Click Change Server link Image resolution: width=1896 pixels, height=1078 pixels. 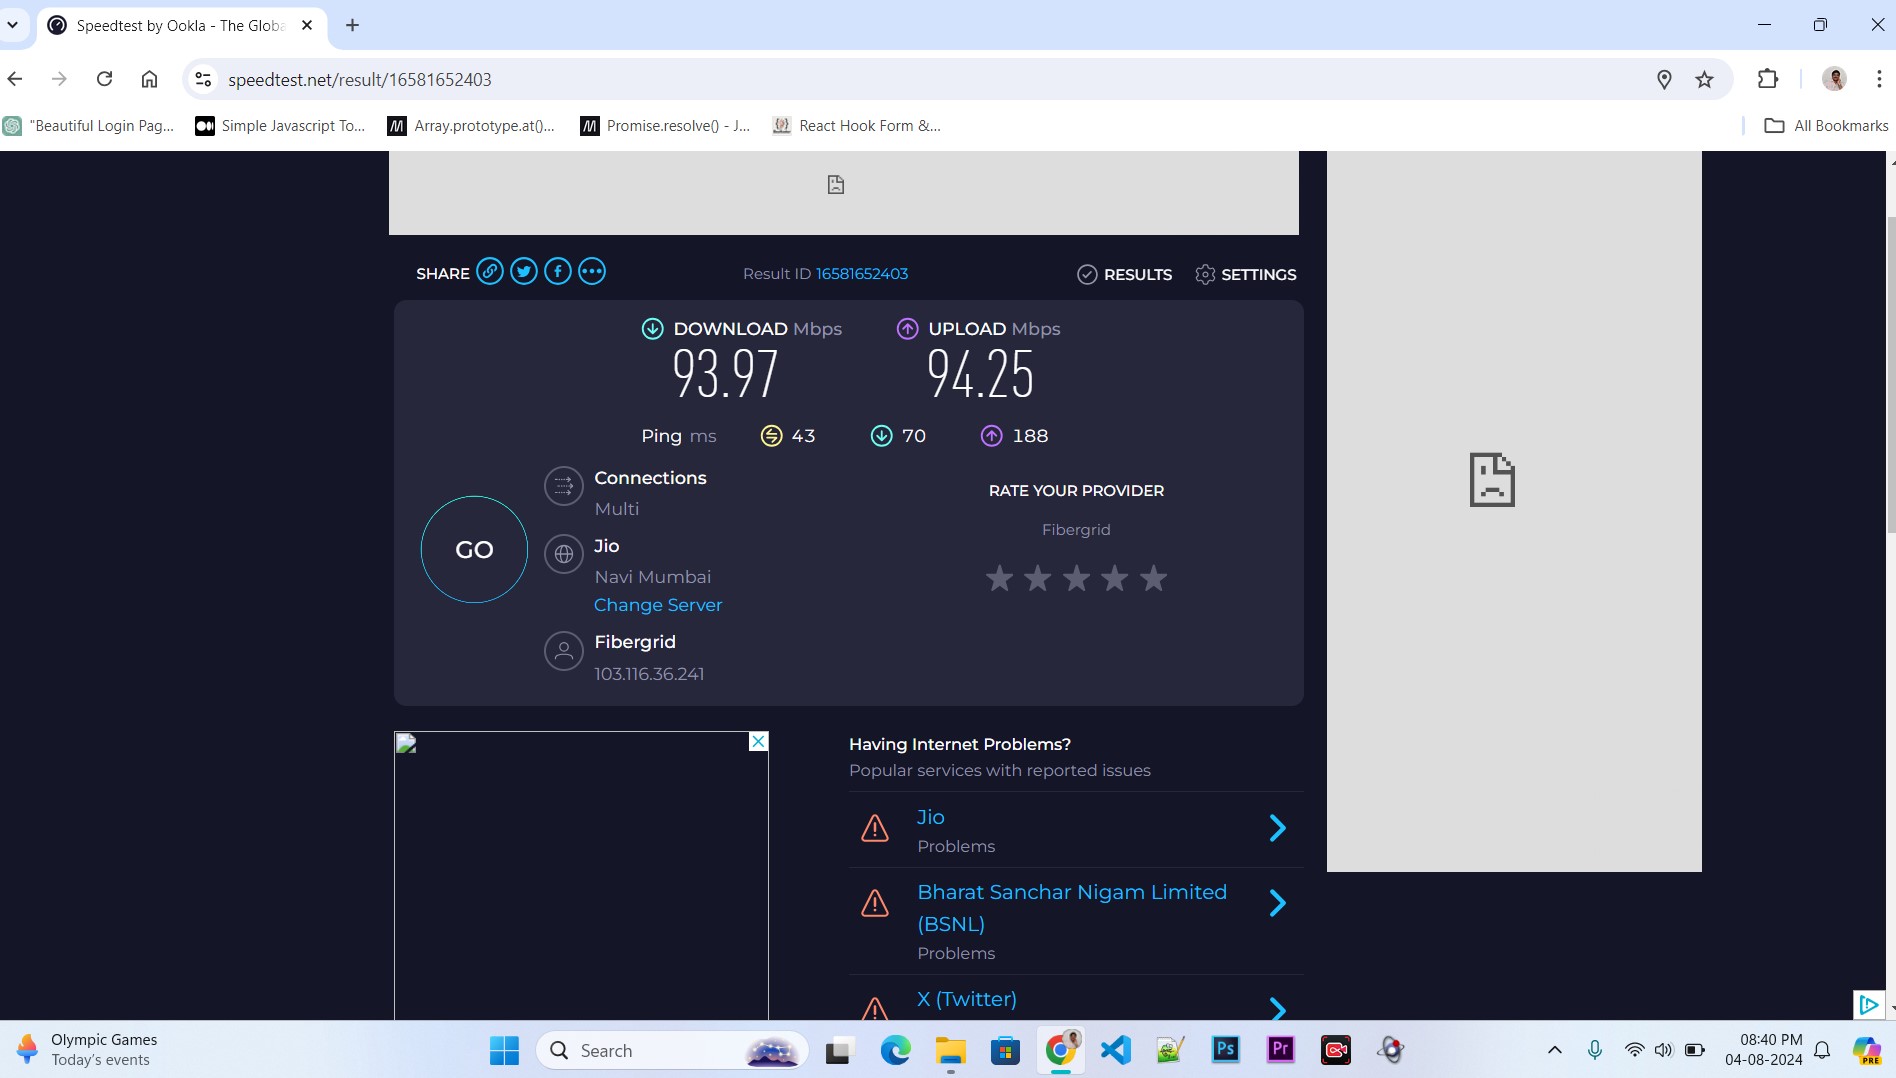point(658,605)
